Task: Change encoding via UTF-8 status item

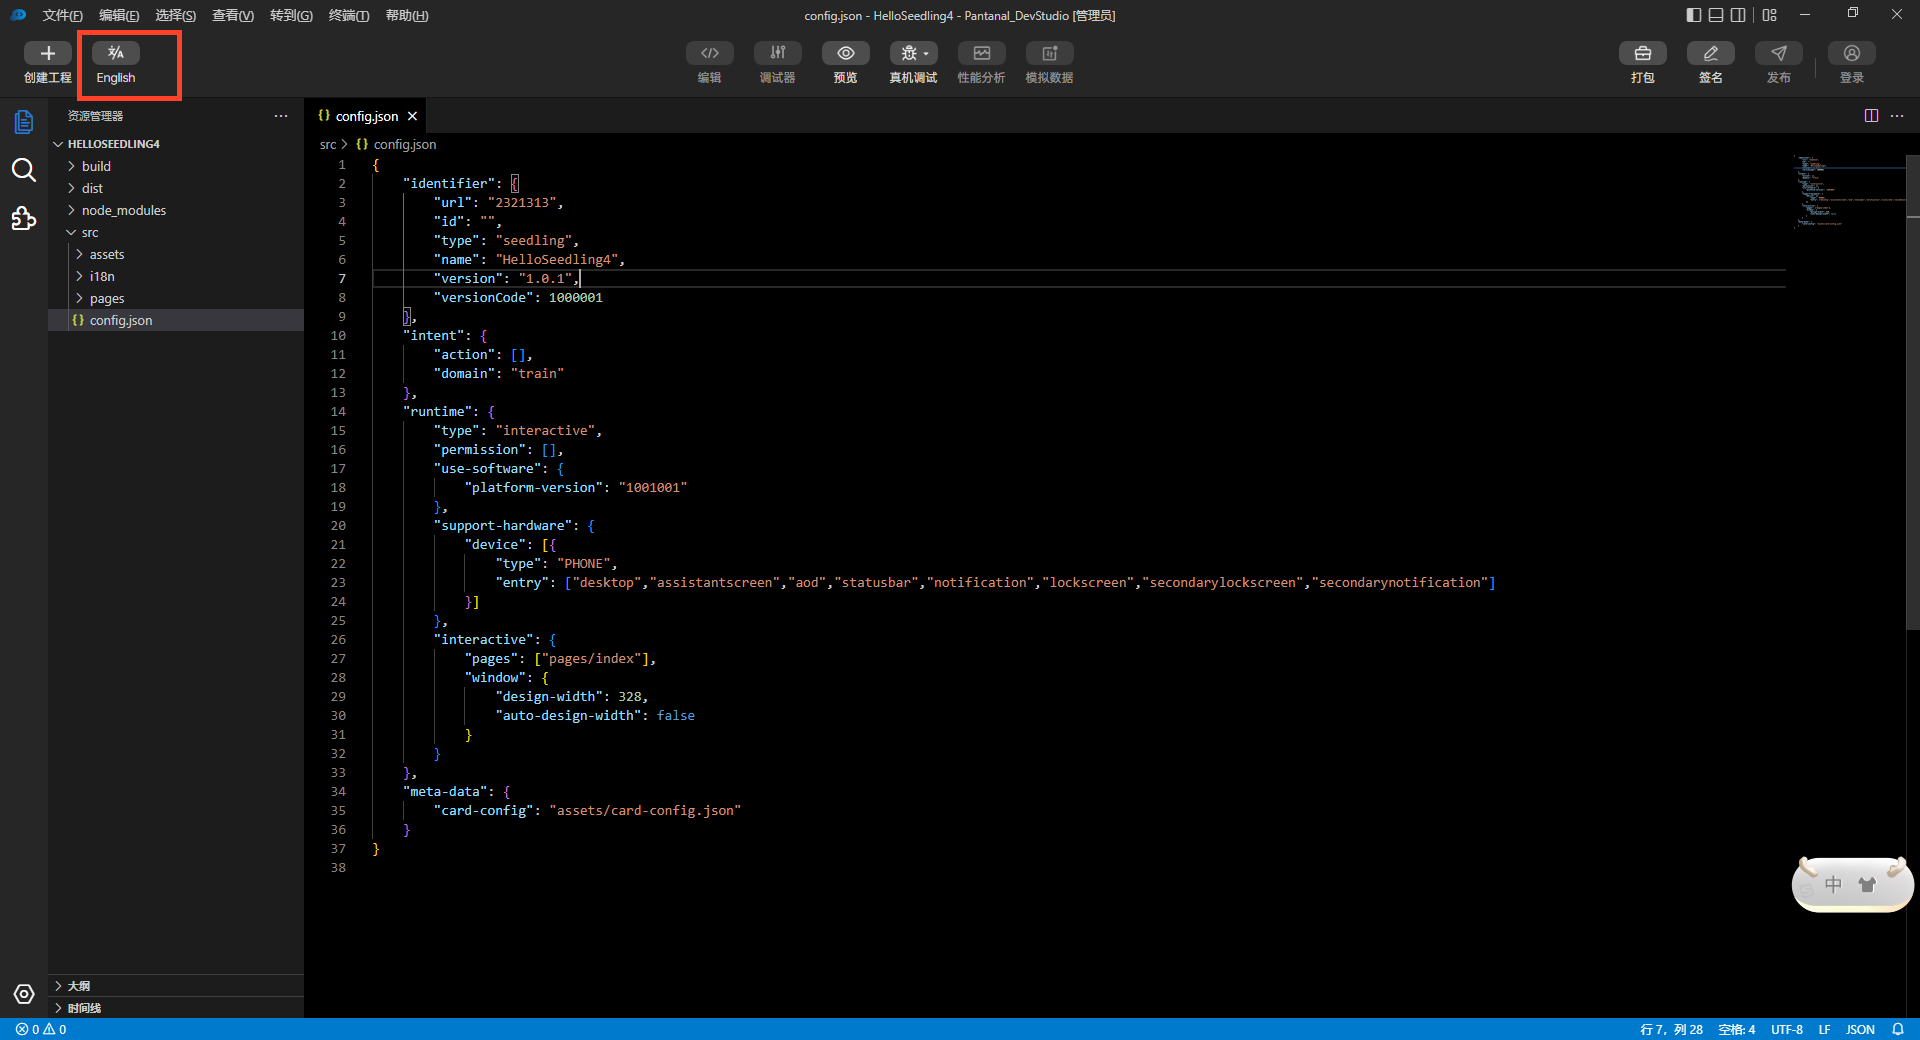Action: click(1787, 1029)
